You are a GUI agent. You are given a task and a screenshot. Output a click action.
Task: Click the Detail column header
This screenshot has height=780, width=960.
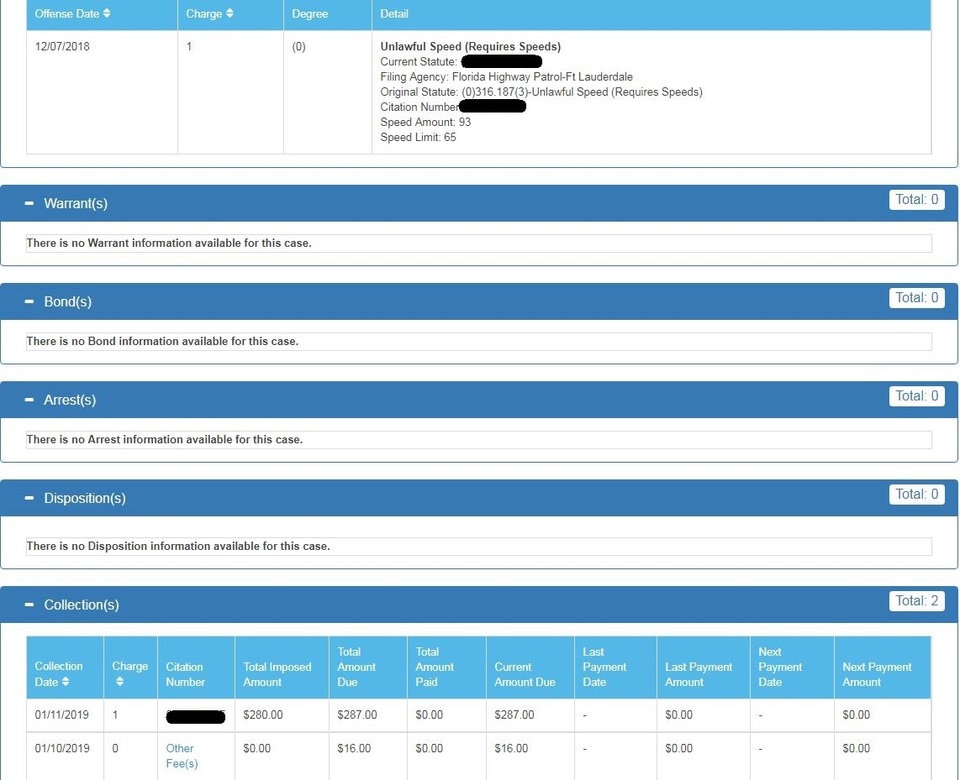pos(394,14)
